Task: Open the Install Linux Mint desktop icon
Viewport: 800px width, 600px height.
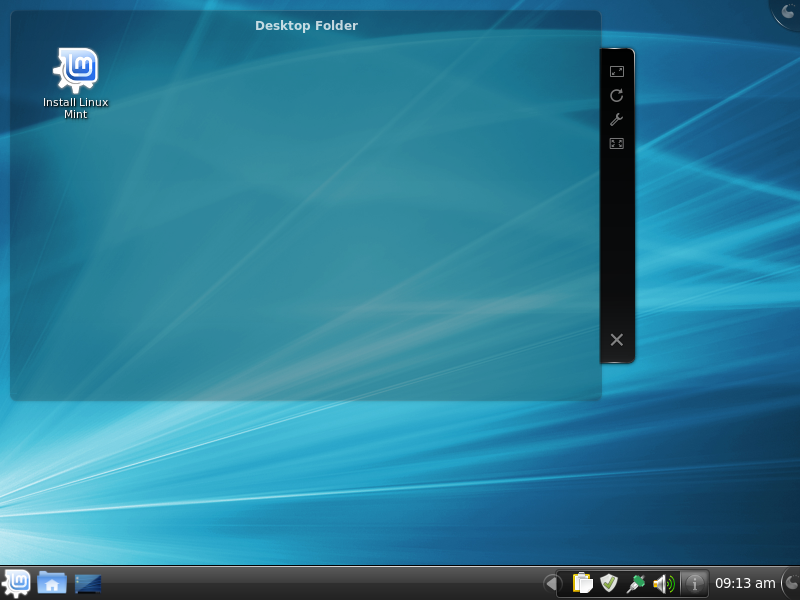Action: tap(75, 72)
